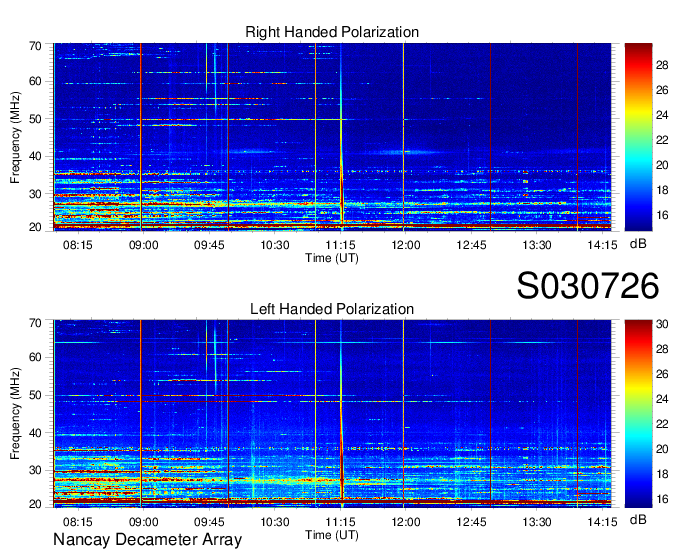Click "Time (UT)" label under Left Handed plot

pyautogui.click(x=332, y=535)
